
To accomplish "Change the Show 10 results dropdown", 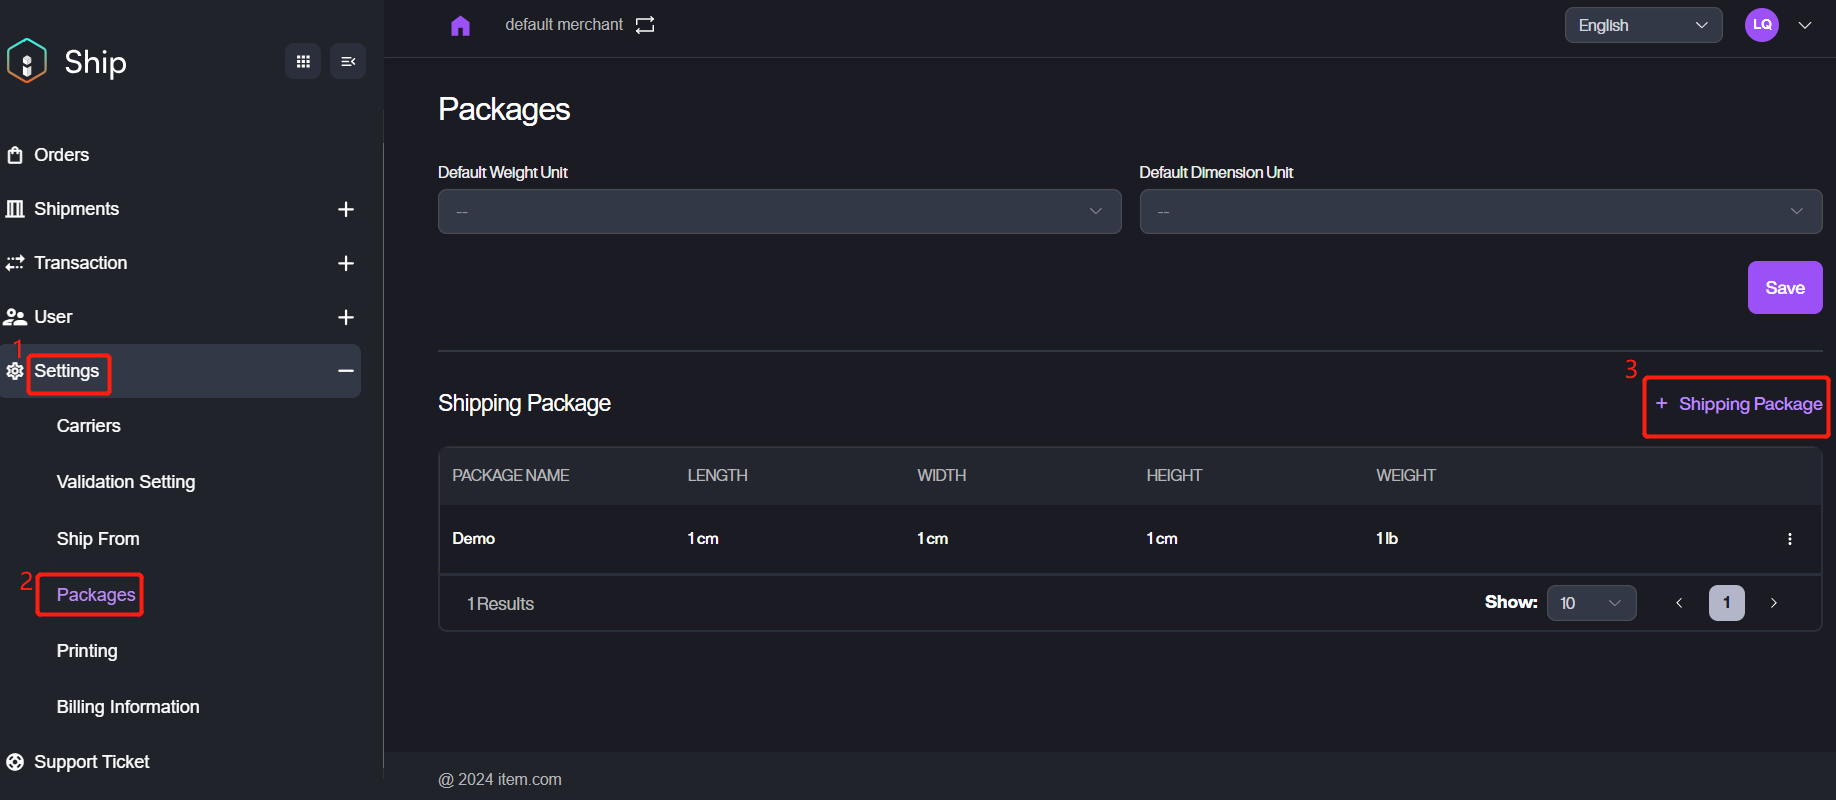I will (1590, 603).
